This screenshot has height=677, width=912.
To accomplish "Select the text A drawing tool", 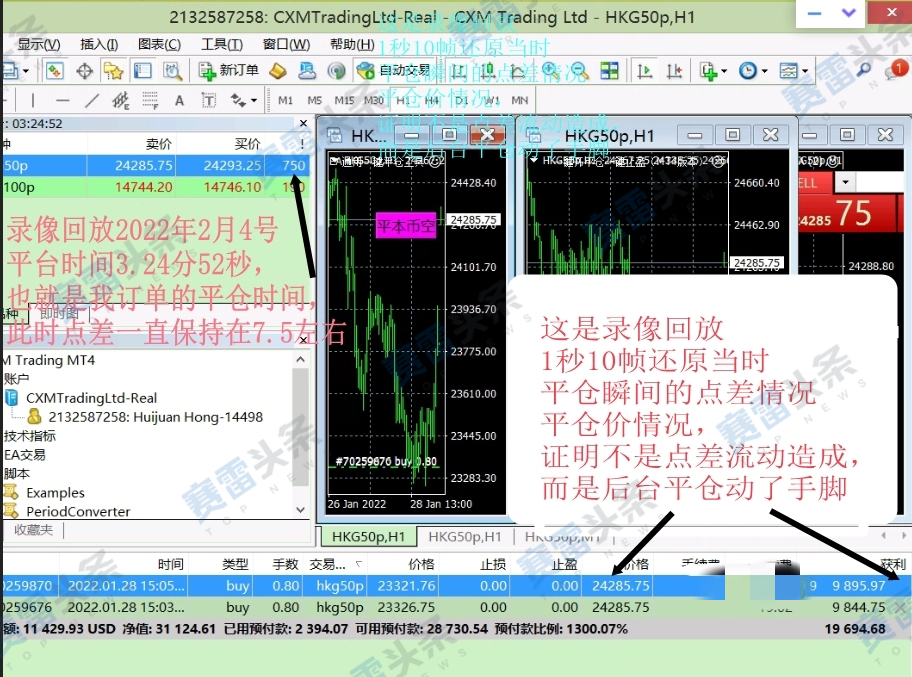I will tap(179, 101).
